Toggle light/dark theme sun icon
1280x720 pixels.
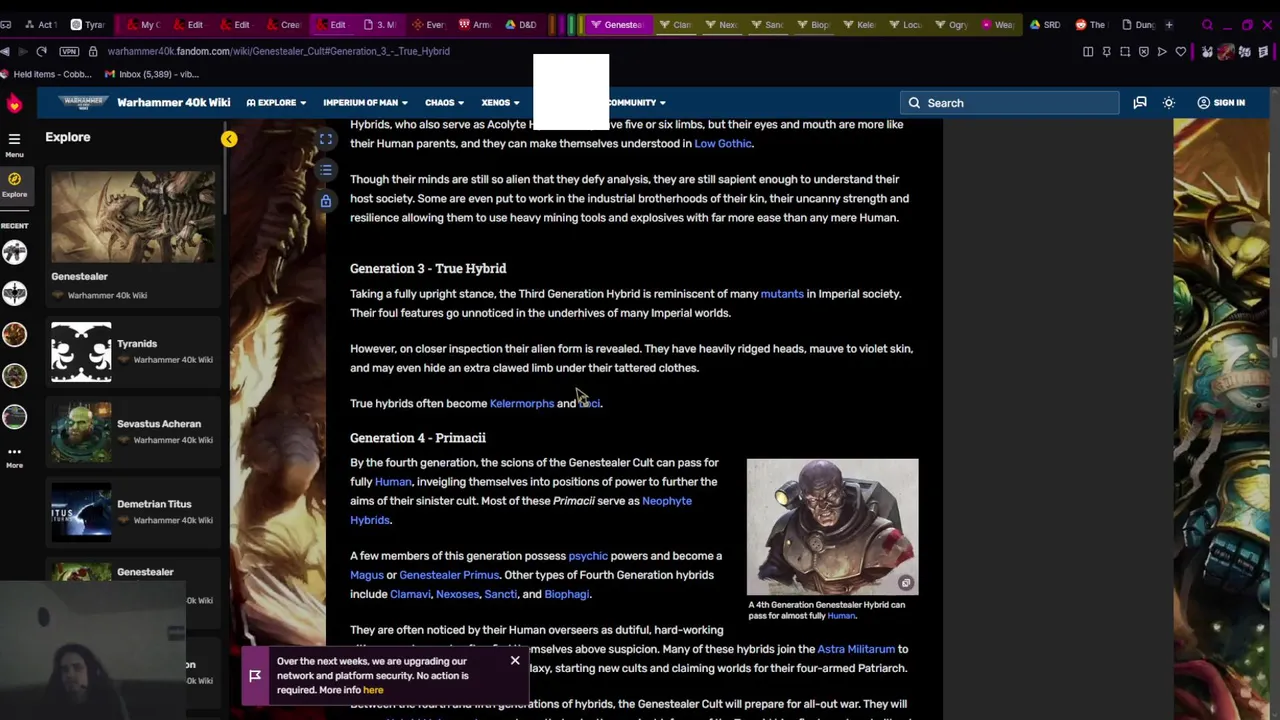(x=1169, y=103)
